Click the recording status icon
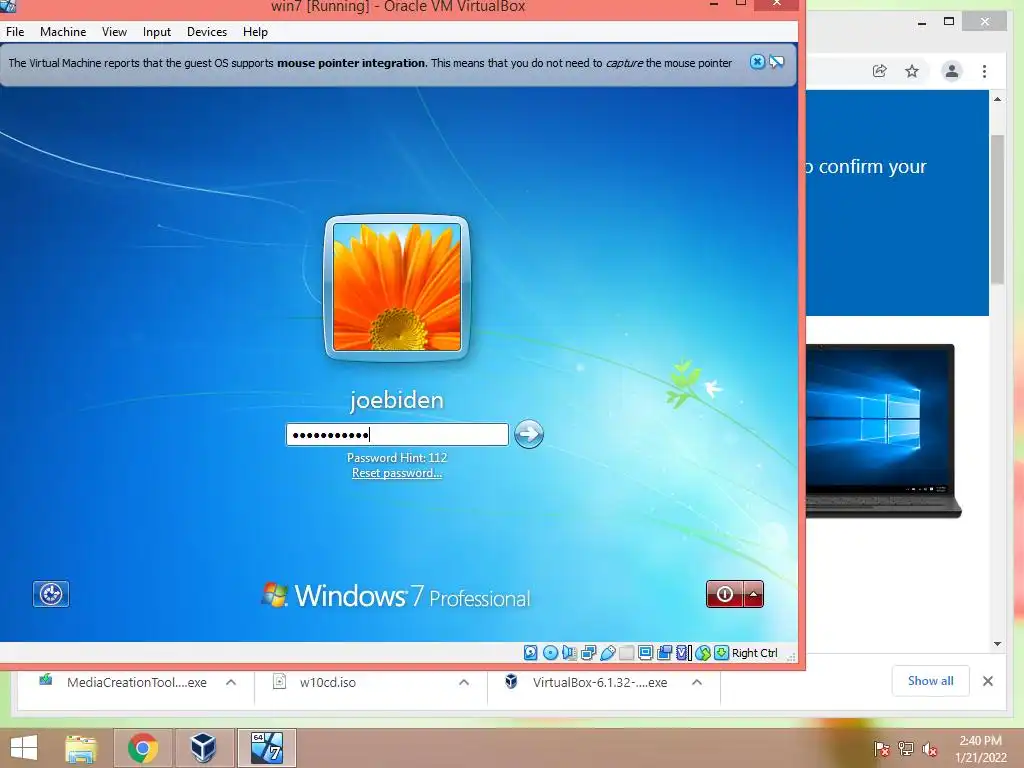 click(x=665, y=652)
